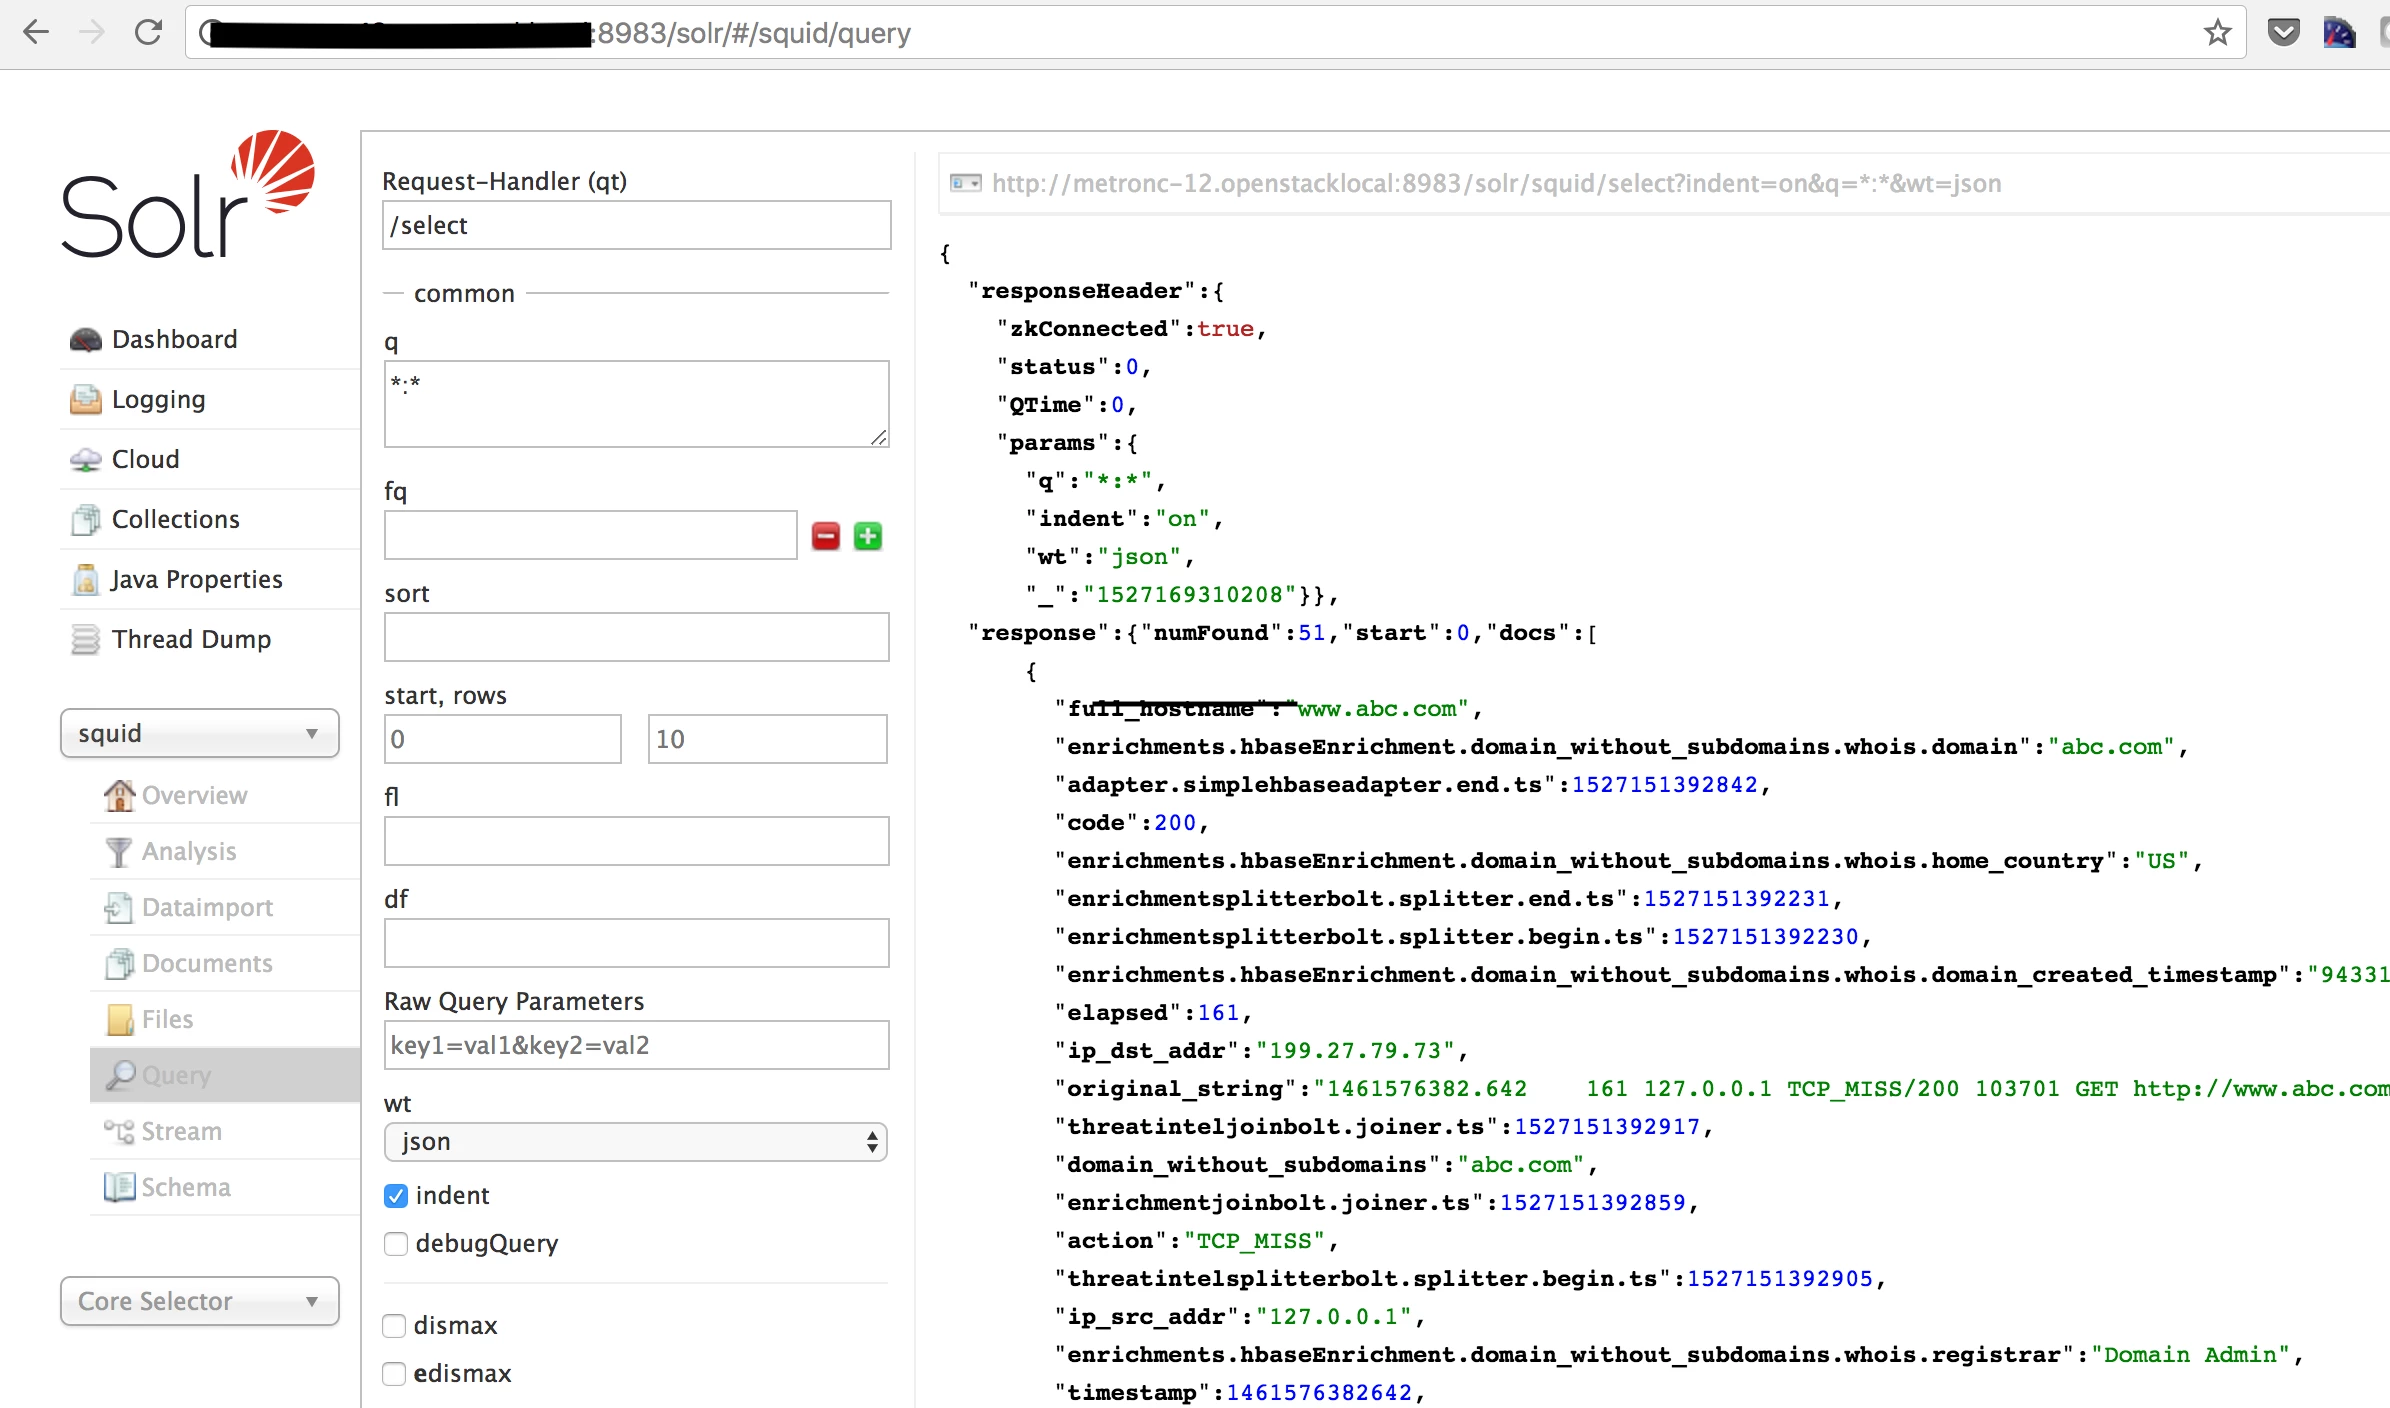Click the rows field showing 10
Viewport: 2390px width, 1408px height.
click(x=767, y=739)
